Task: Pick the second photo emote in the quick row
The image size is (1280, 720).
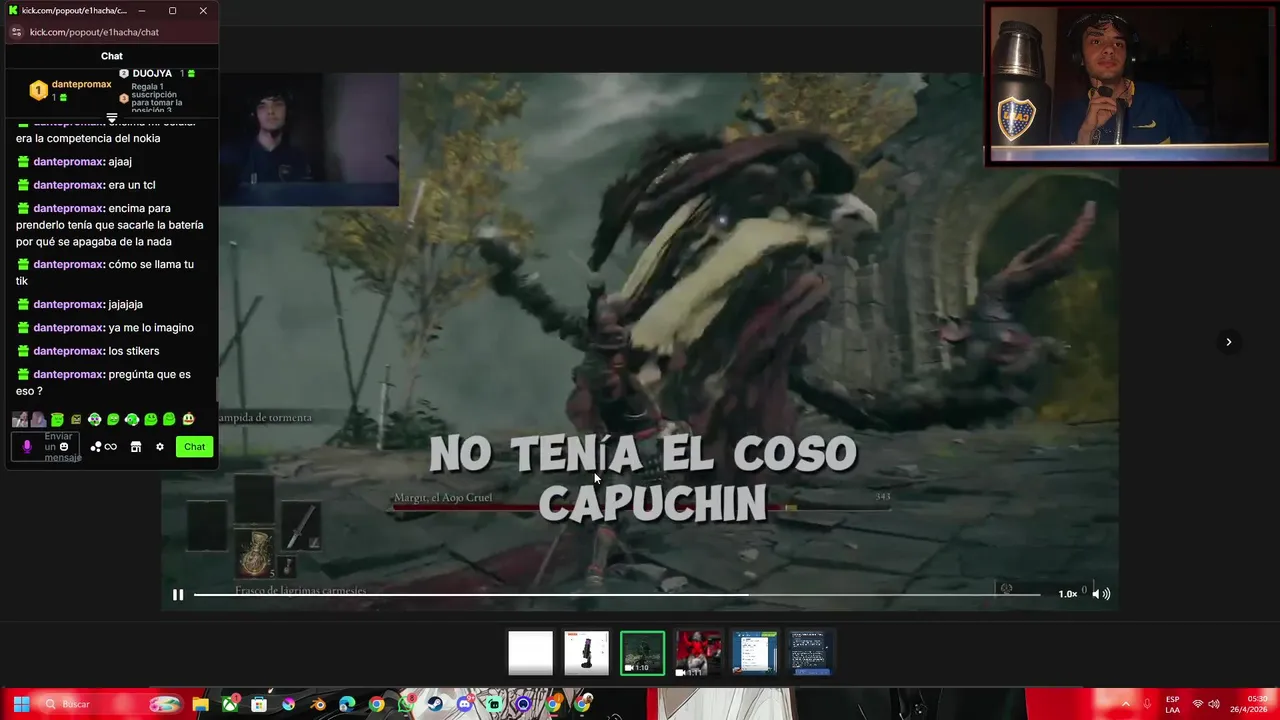Action: [39, 420]
